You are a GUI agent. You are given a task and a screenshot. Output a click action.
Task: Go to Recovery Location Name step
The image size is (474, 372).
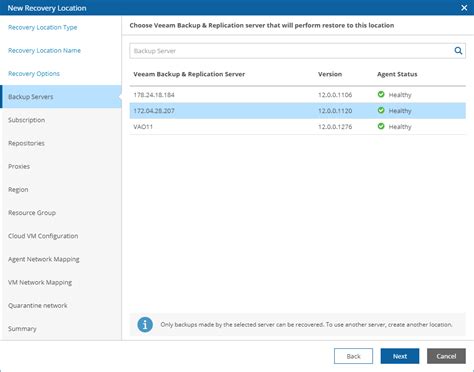(44, 50)
